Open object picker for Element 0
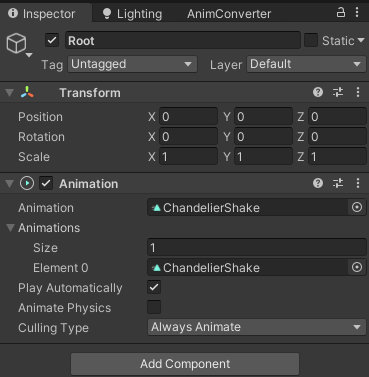Viewport: 369px width, 377px height. (x=357, y=267)
